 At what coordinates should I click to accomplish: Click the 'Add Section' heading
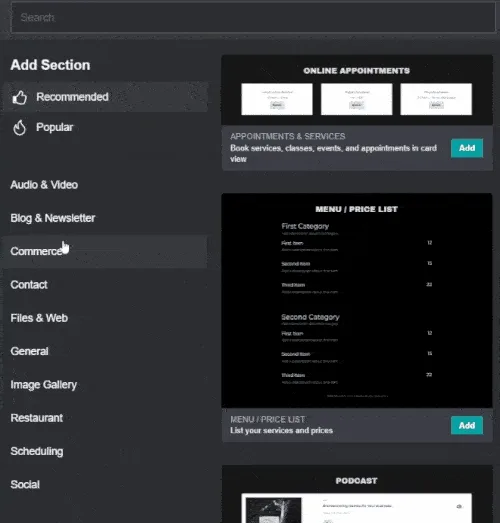coord(50,65)
